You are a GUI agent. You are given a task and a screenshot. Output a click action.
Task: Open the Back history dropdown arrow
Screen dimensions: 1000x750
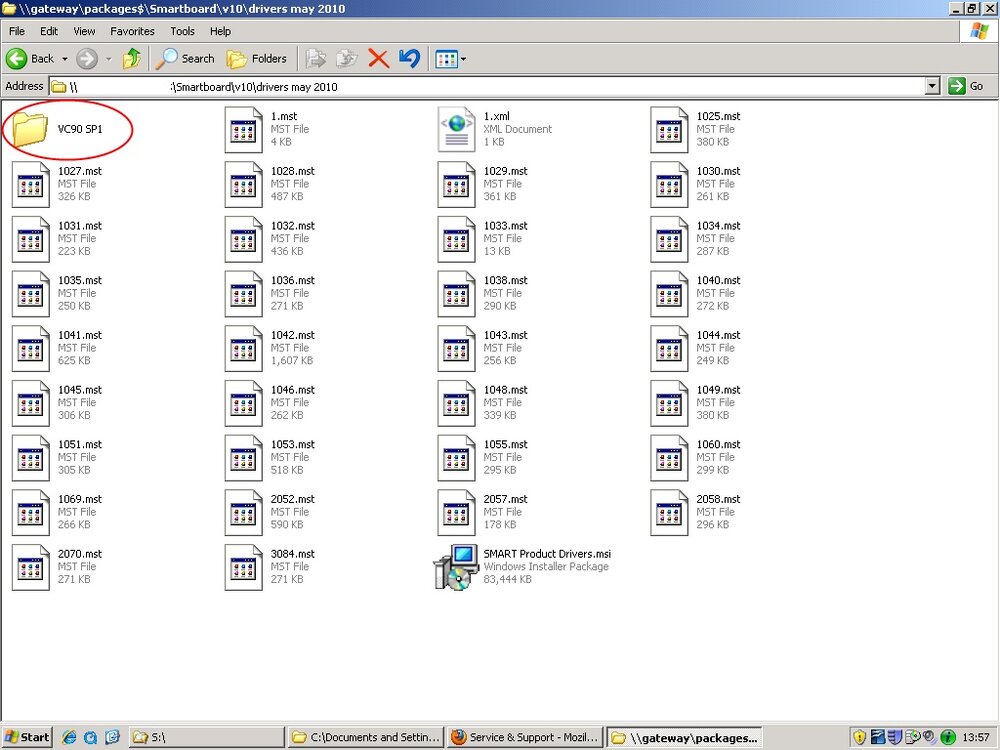pos(64,59)
